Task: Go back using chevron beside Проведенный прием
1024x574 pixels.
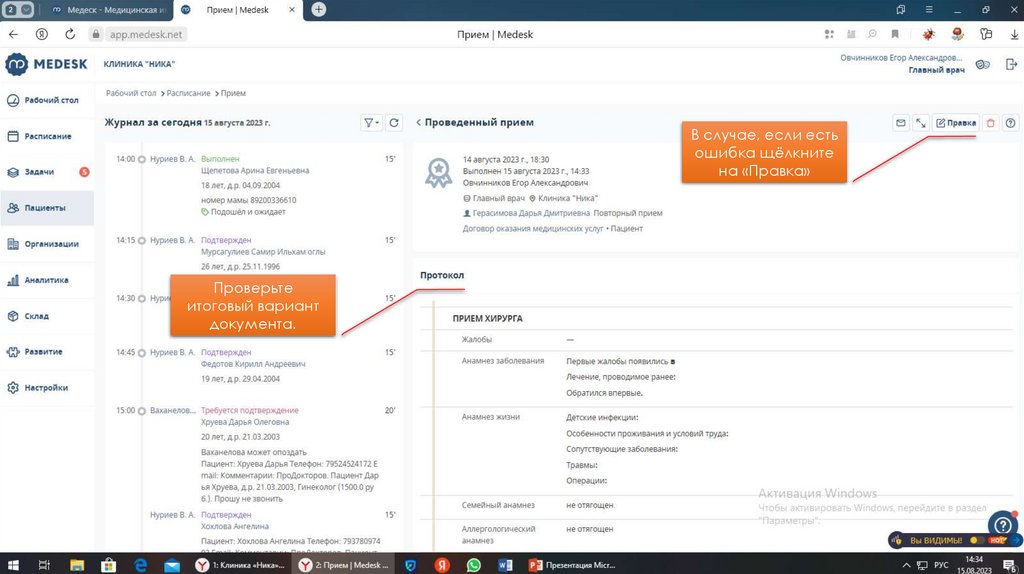Action: 418,123
